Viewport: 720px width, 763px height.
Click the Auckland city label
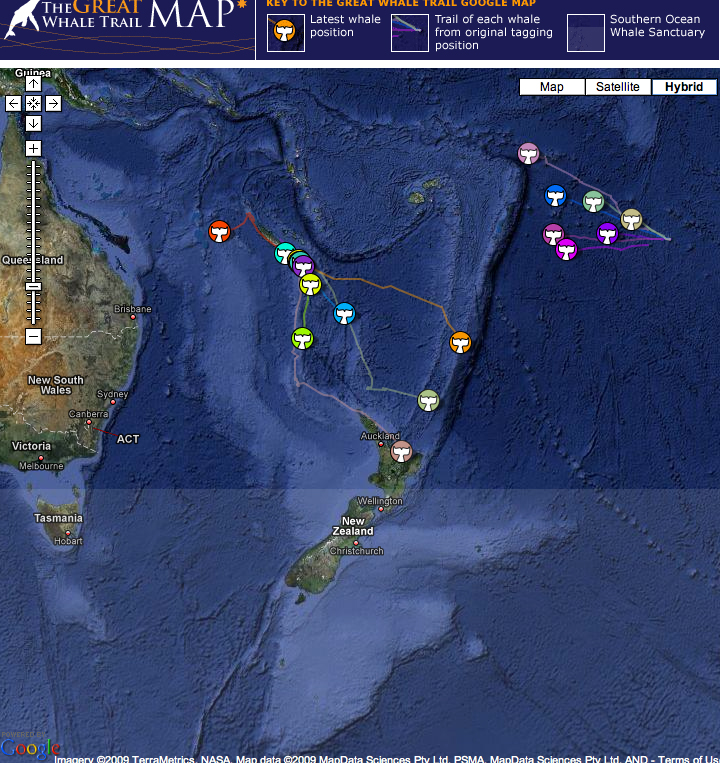tap(380, 436)
